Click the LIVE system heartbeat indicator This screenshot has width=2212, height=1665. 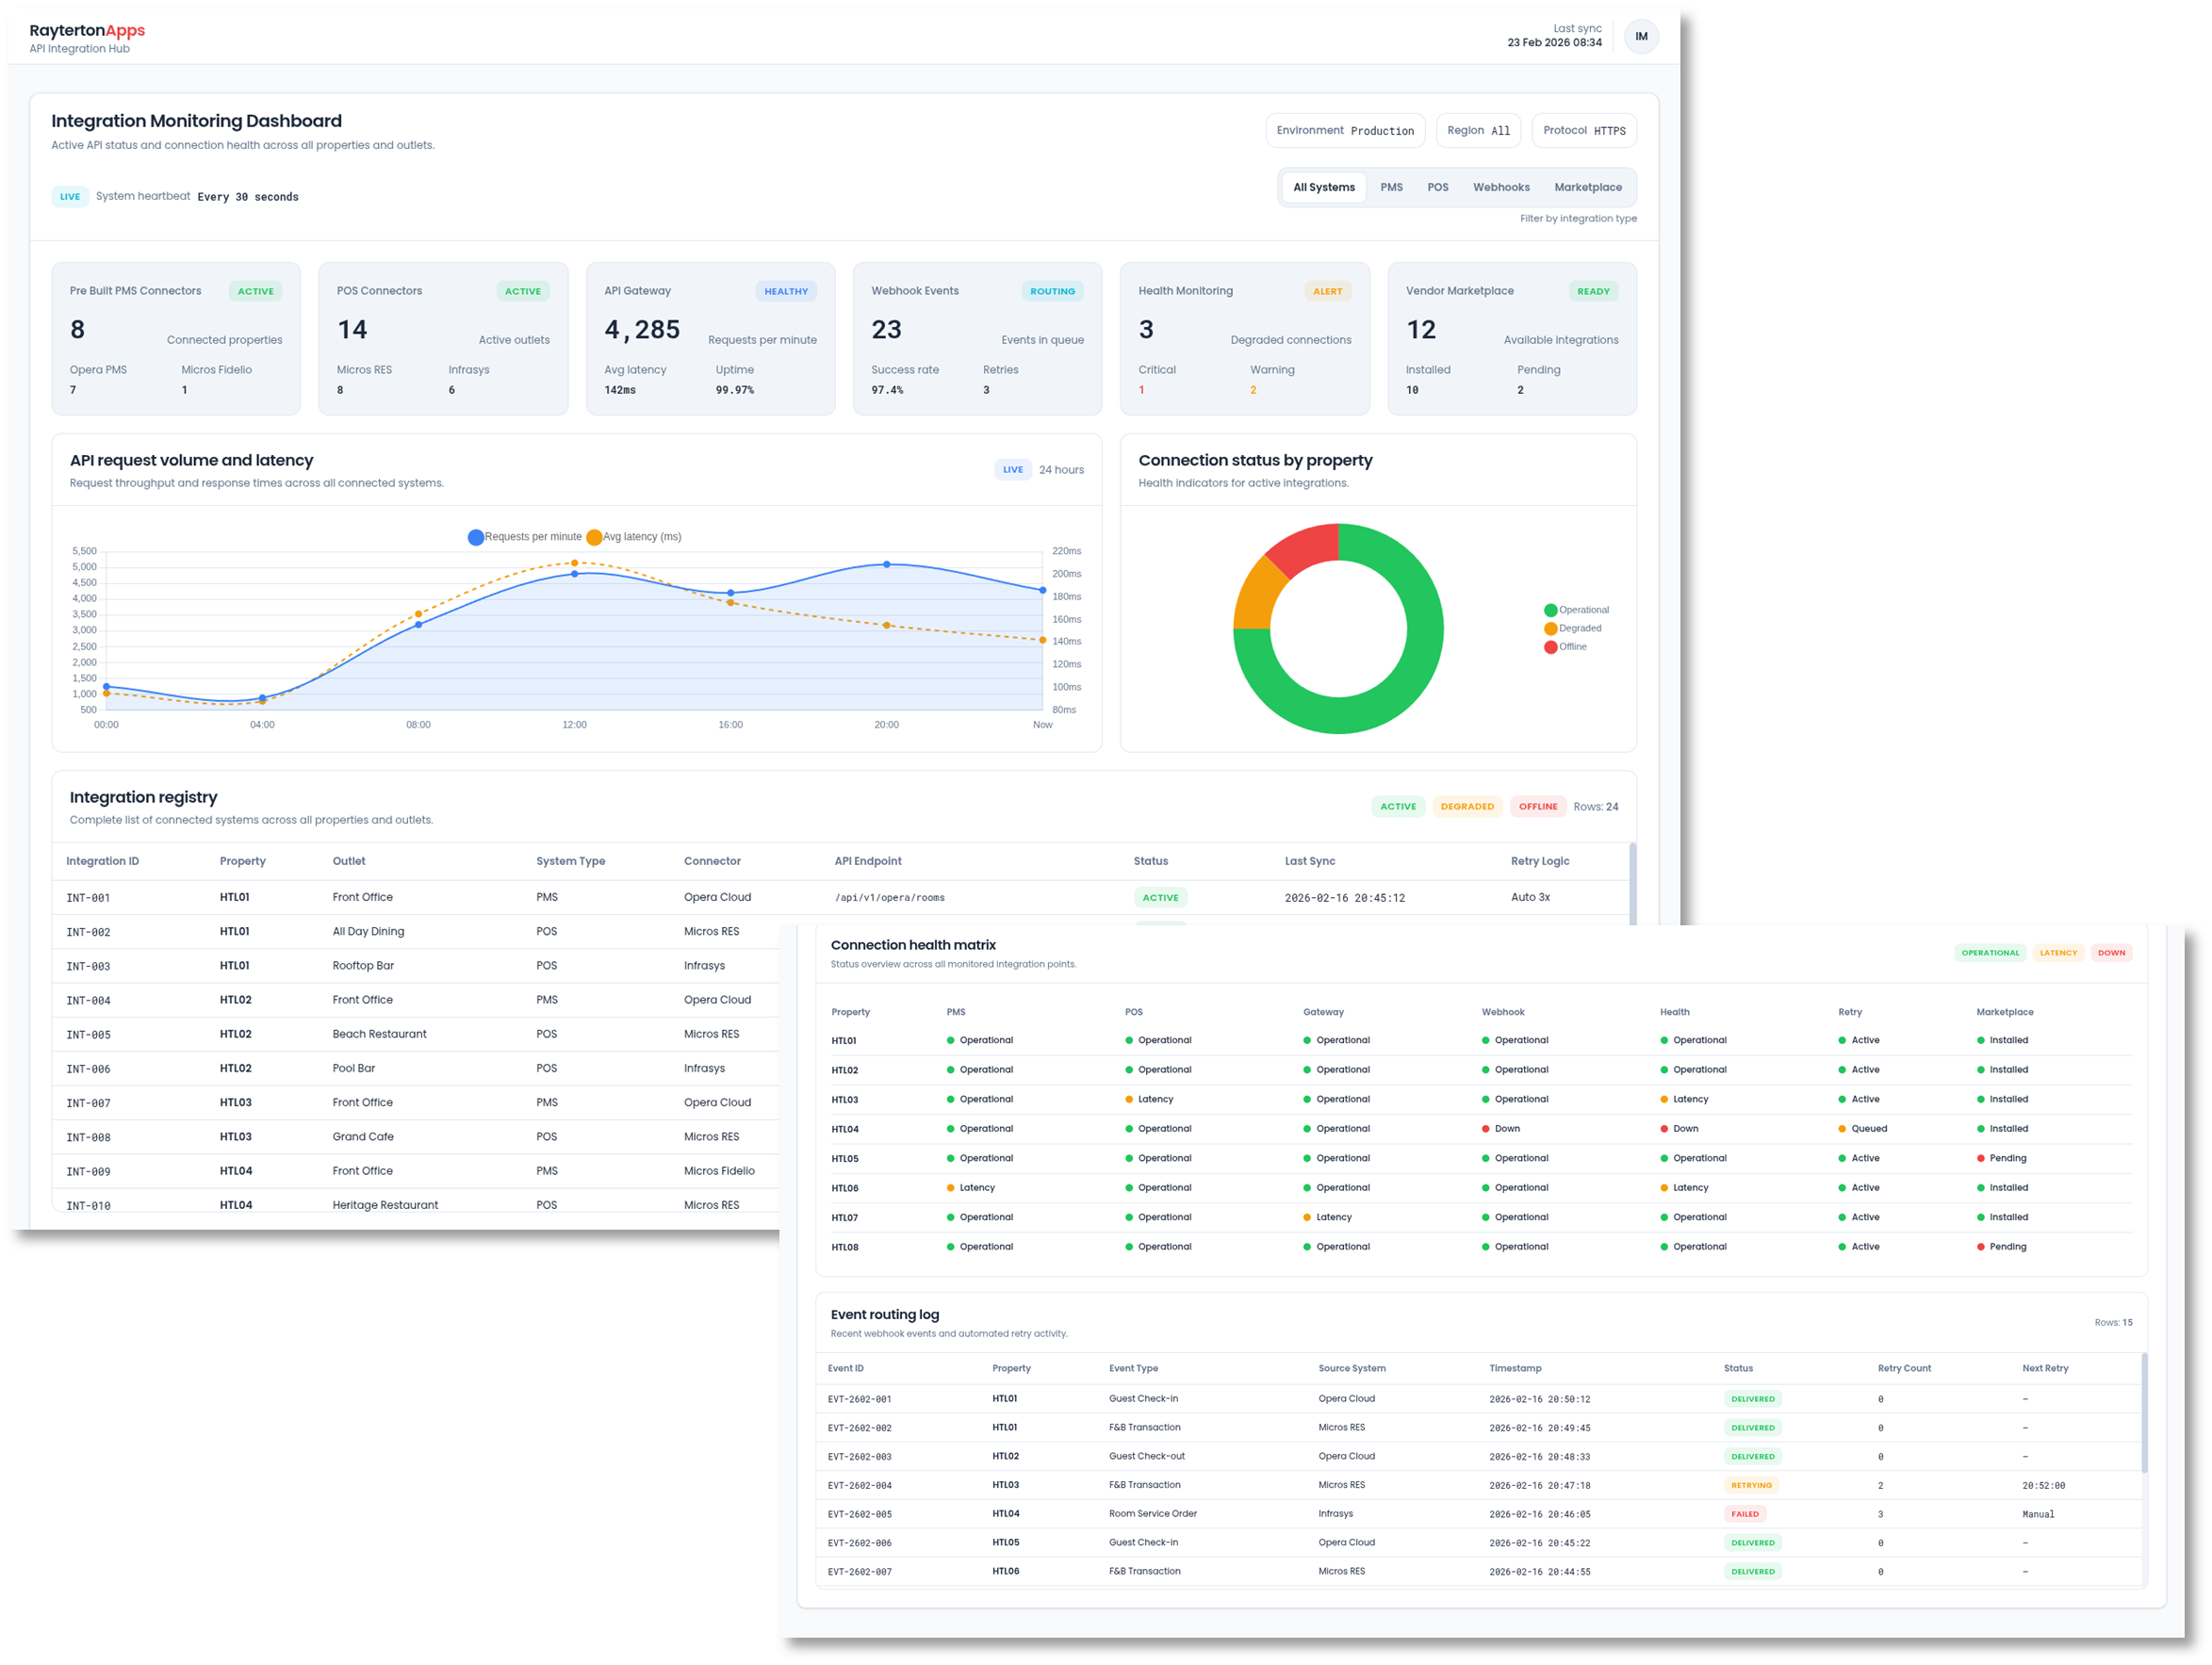(70, 196)
